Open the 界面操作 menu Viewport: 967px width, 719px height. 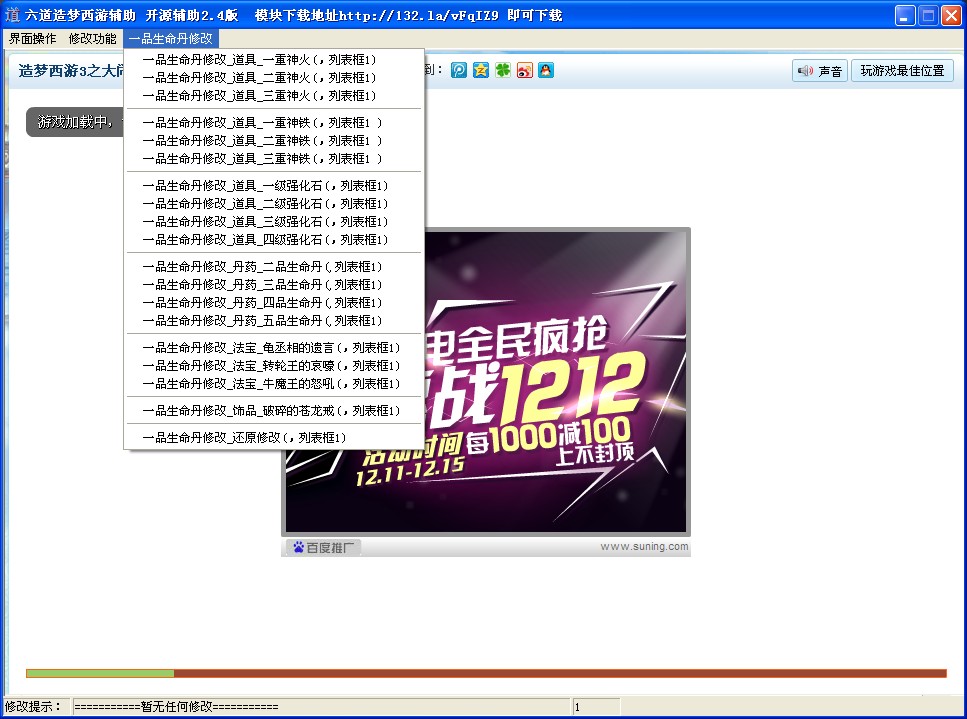tap(33, 38)
